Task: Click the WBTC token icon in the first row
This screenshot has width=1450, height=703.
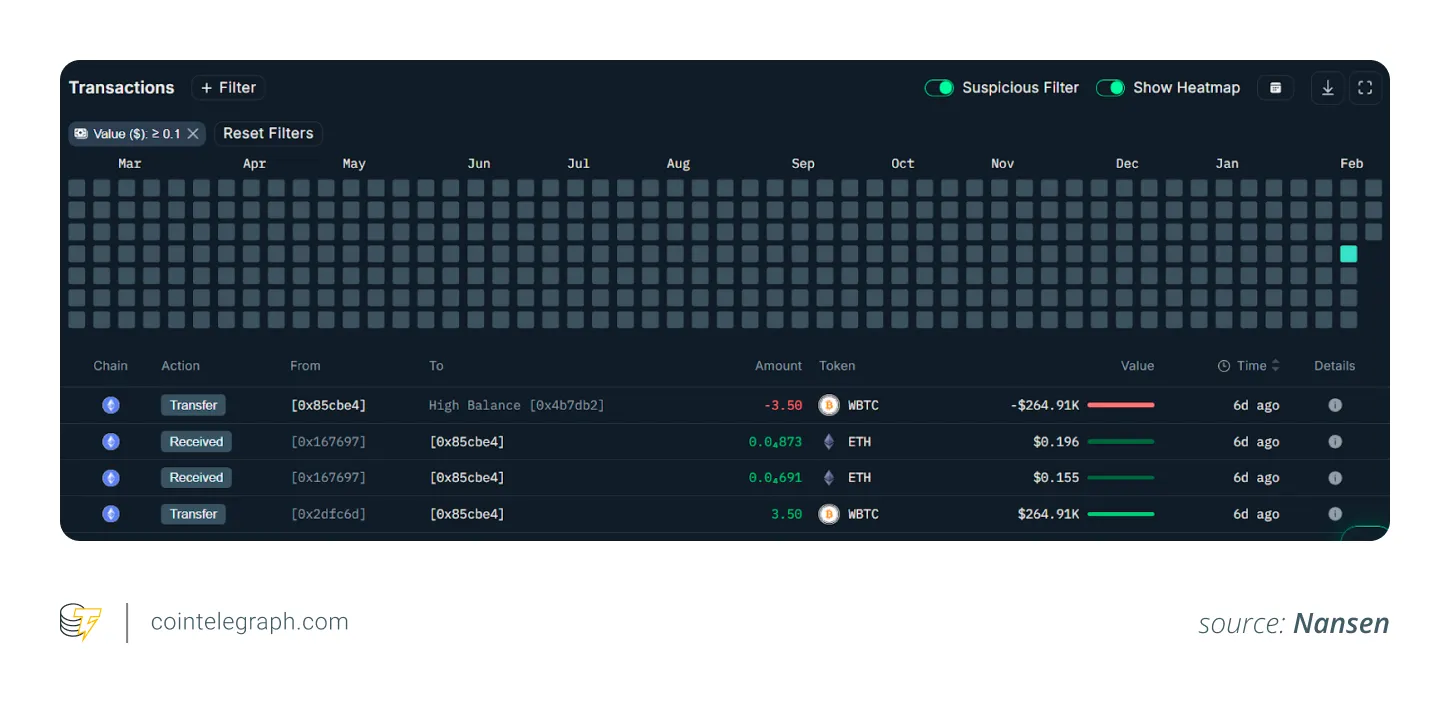Action: [x=828, y=405]
